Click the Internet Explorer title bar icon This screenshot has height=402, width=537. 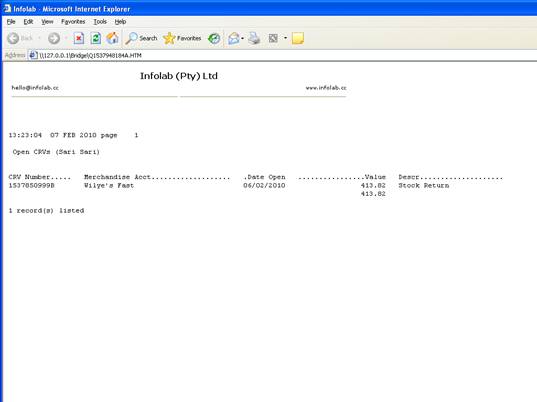pyautogui.click(x=7, y=8)
